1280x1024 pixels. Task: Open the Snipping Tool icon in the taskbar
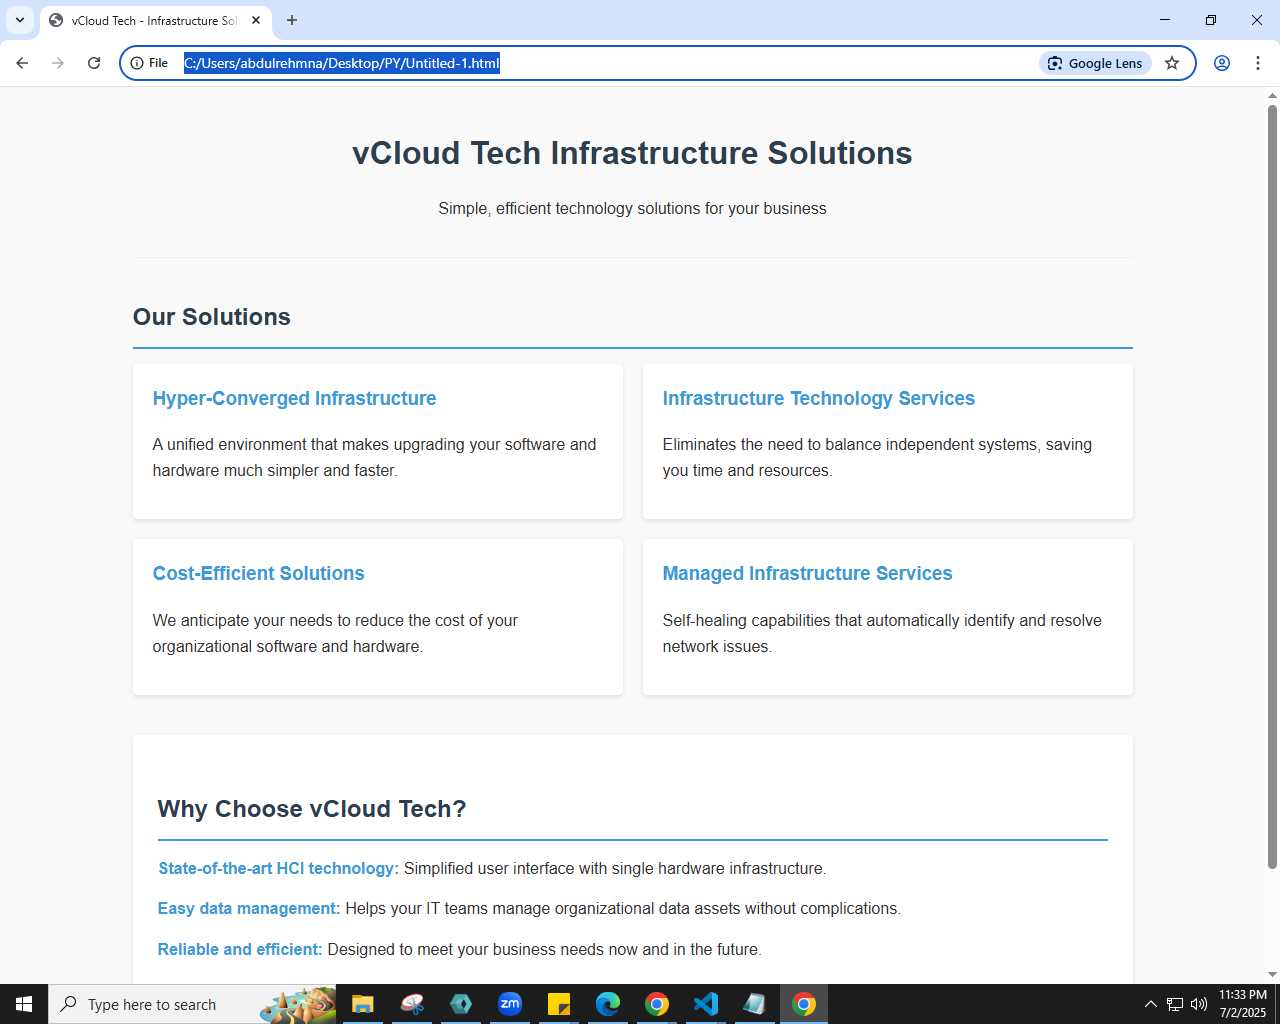[412, 1004]
